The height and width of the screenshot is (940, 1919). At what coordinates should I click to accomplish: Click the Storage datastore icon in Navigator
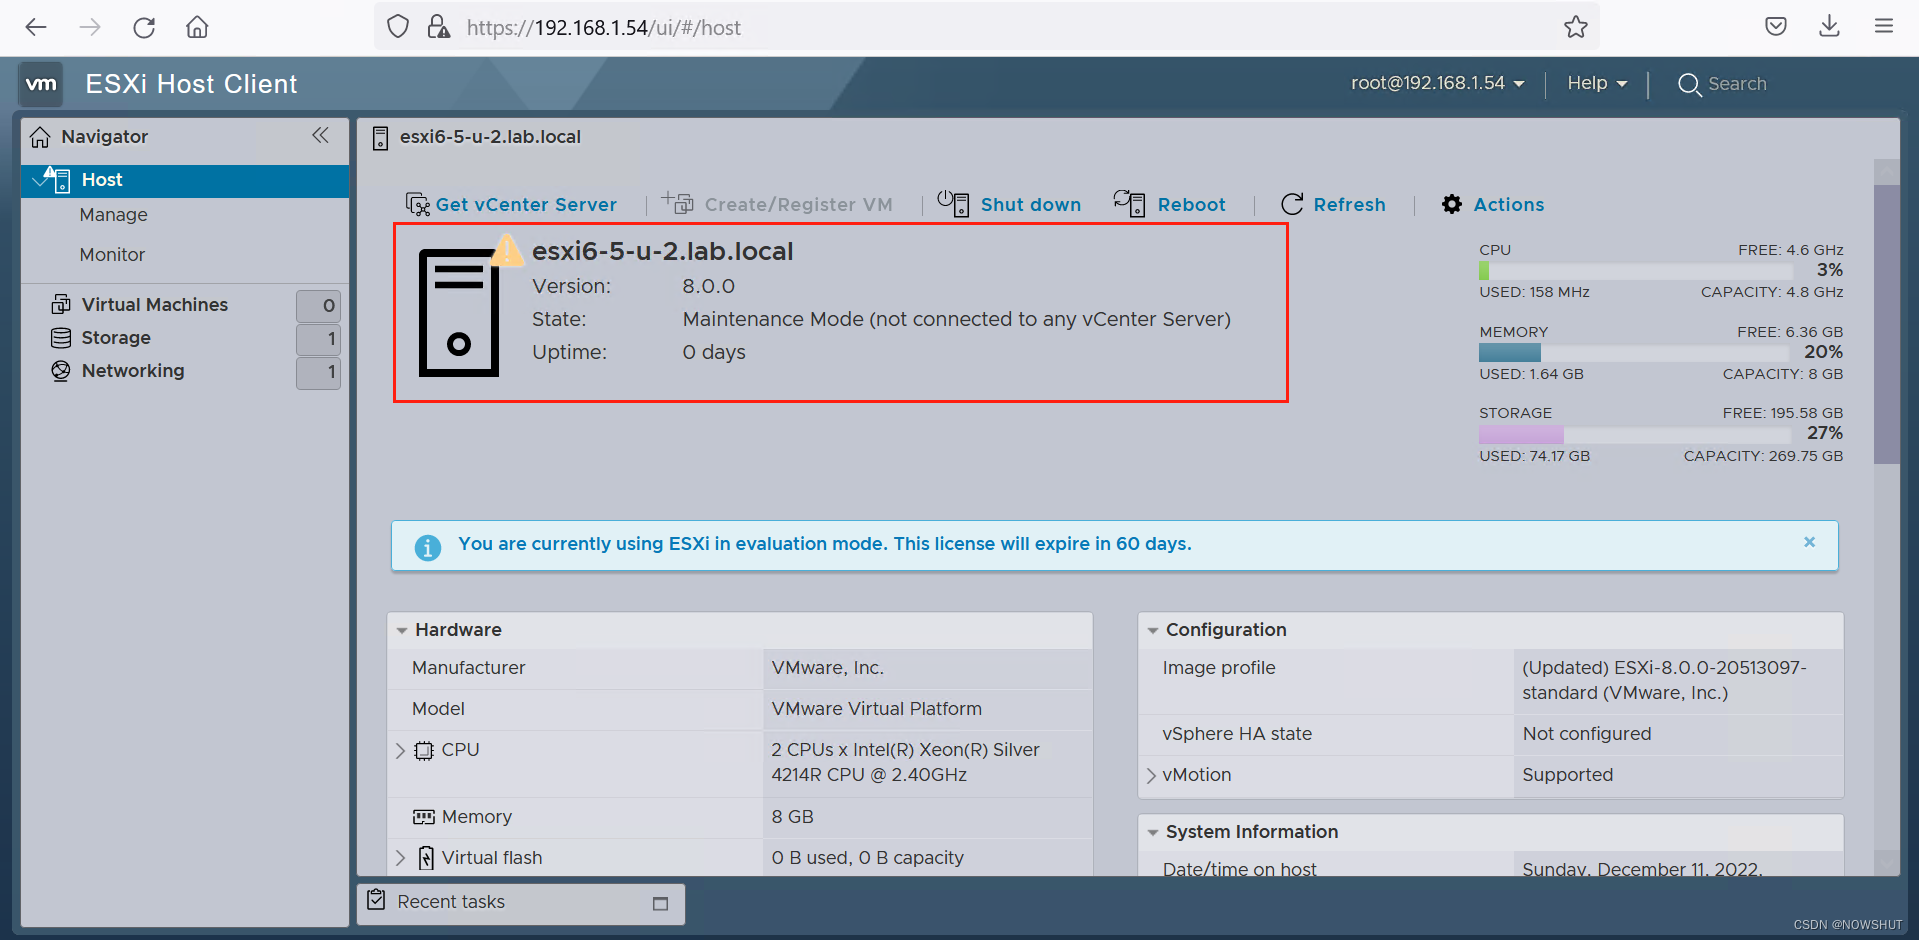(61, 338)
